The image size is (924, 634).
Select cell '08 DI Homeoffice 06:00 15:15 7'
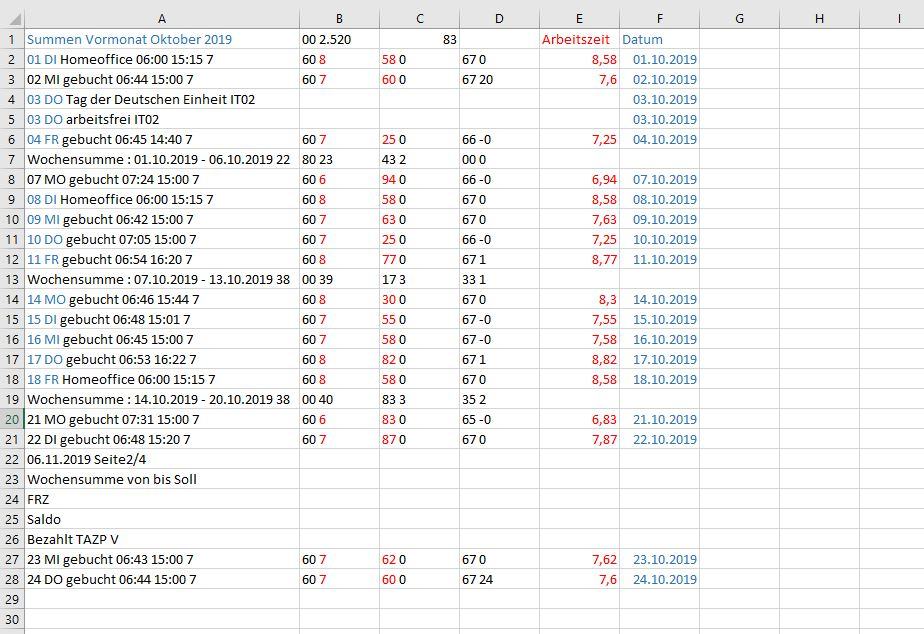[161, 200]
